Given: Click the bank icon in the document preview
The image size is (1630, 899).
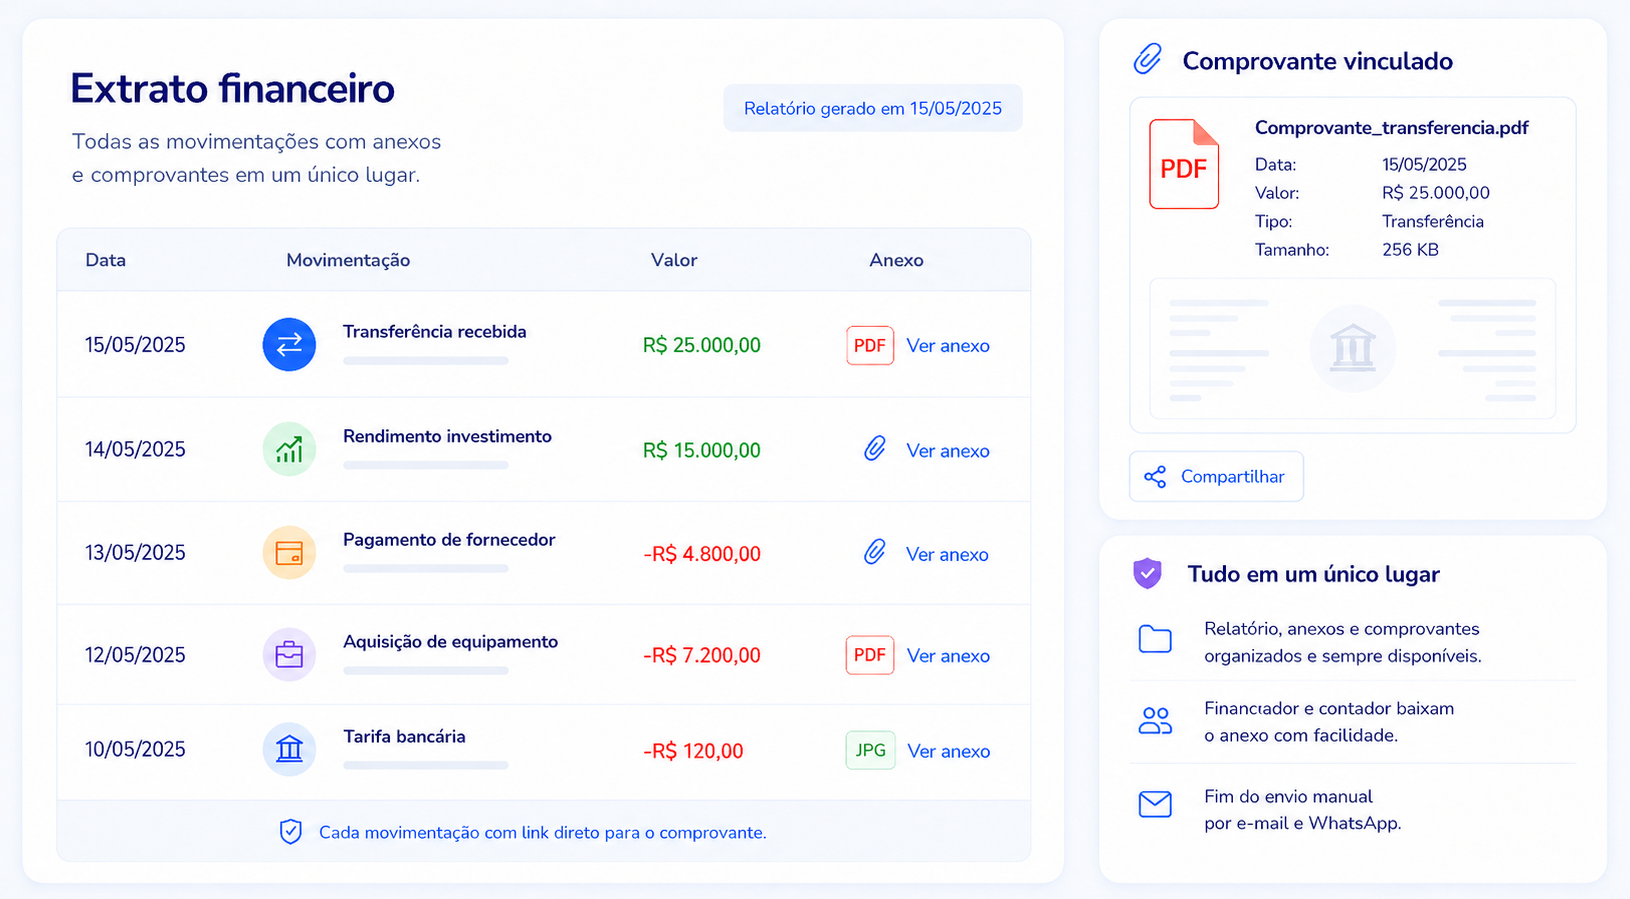Looking at the screenshot, I should pos(1353,347).
